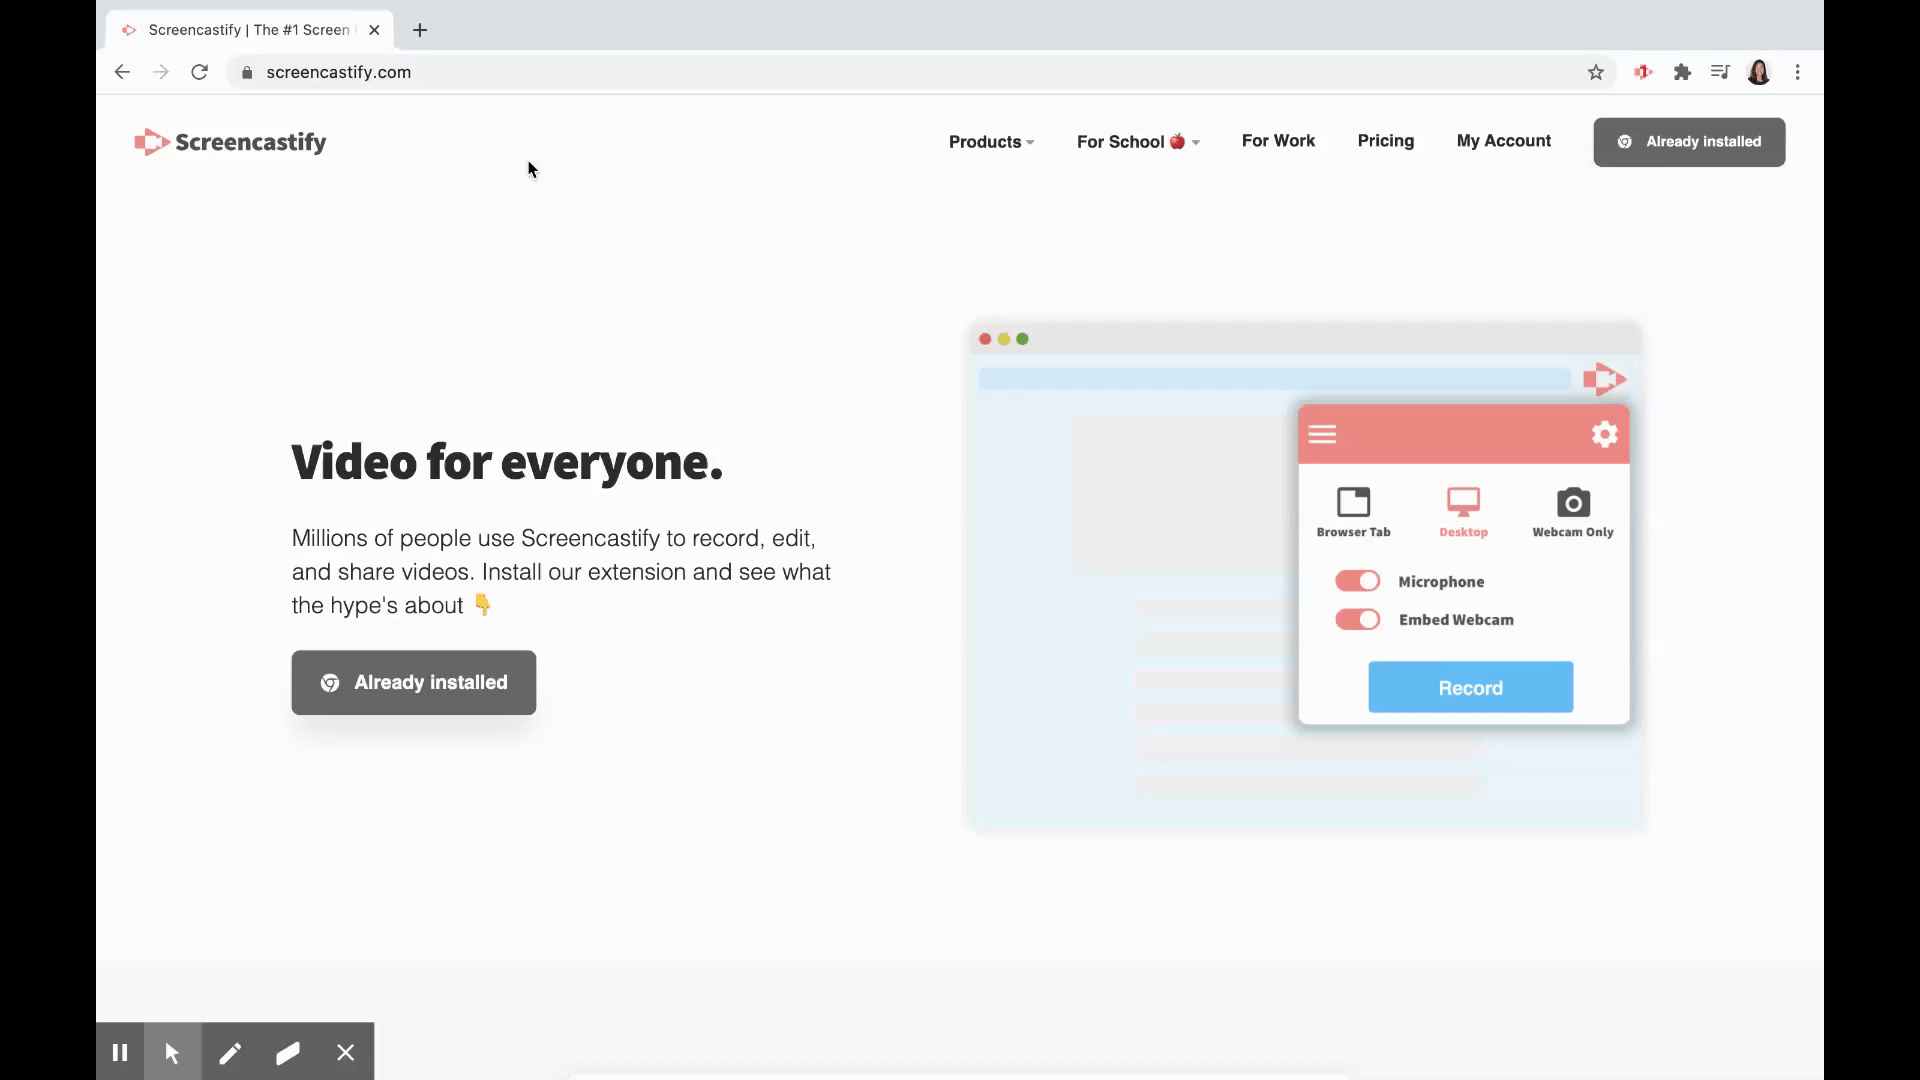The width and height of the screenshot is (1920, 1080).
Task: Click the pause button in recording toolbar
Action: tap(119, 1051)
